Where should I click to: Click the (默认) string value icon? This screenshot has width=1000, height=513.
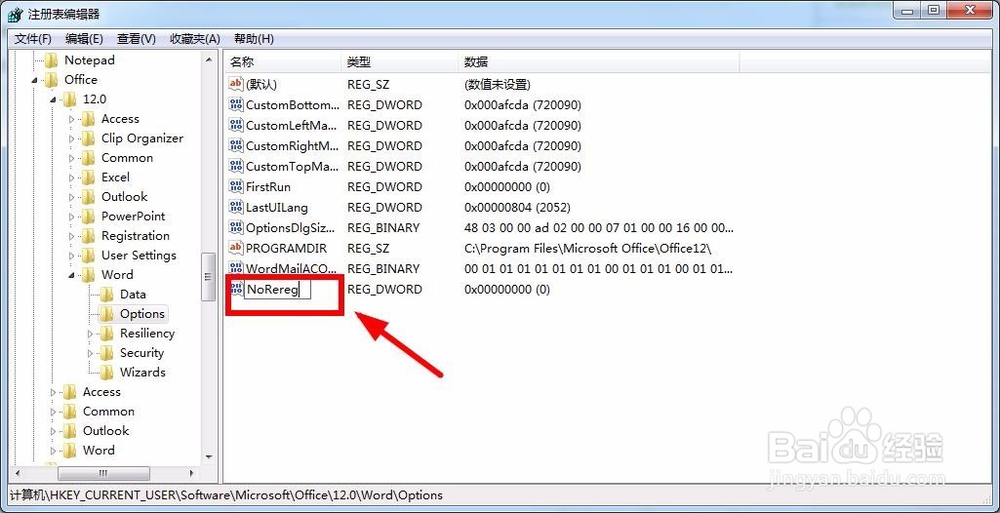[236, 84]
